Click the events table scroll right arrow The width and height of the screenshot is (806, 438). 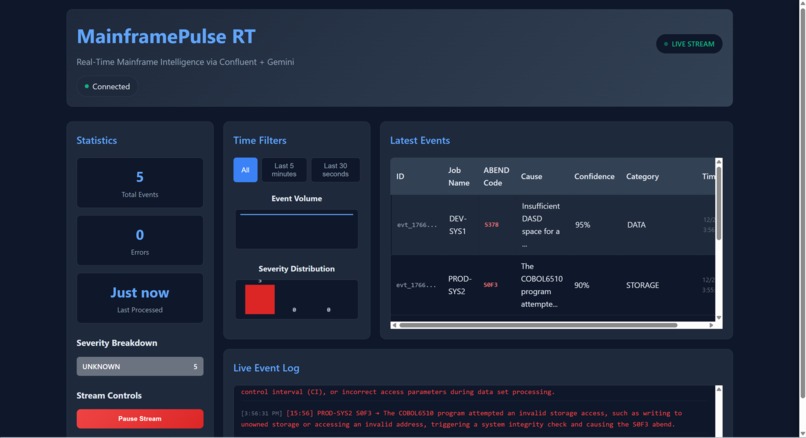[x=711, y=325]
